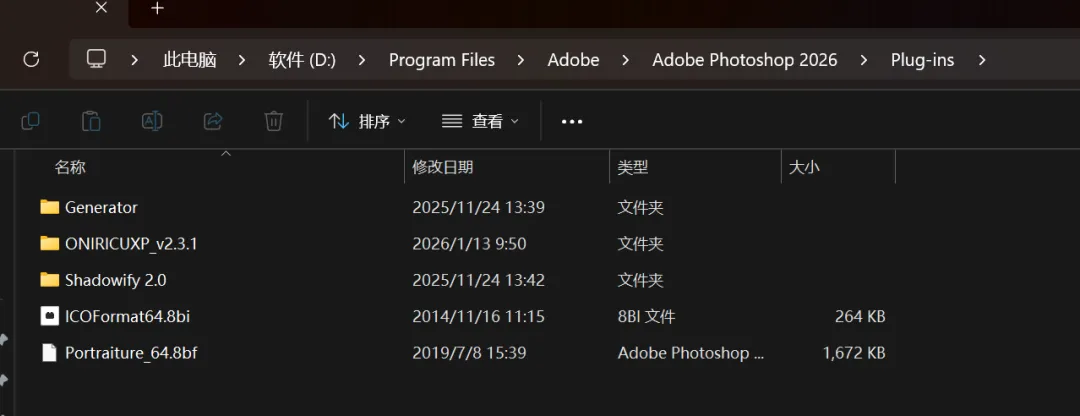This screenshot has height=416, width=1080.
Task: Click the date 2019/7/8 15:39
Action: pyautogui.click(x=469, y=353)
